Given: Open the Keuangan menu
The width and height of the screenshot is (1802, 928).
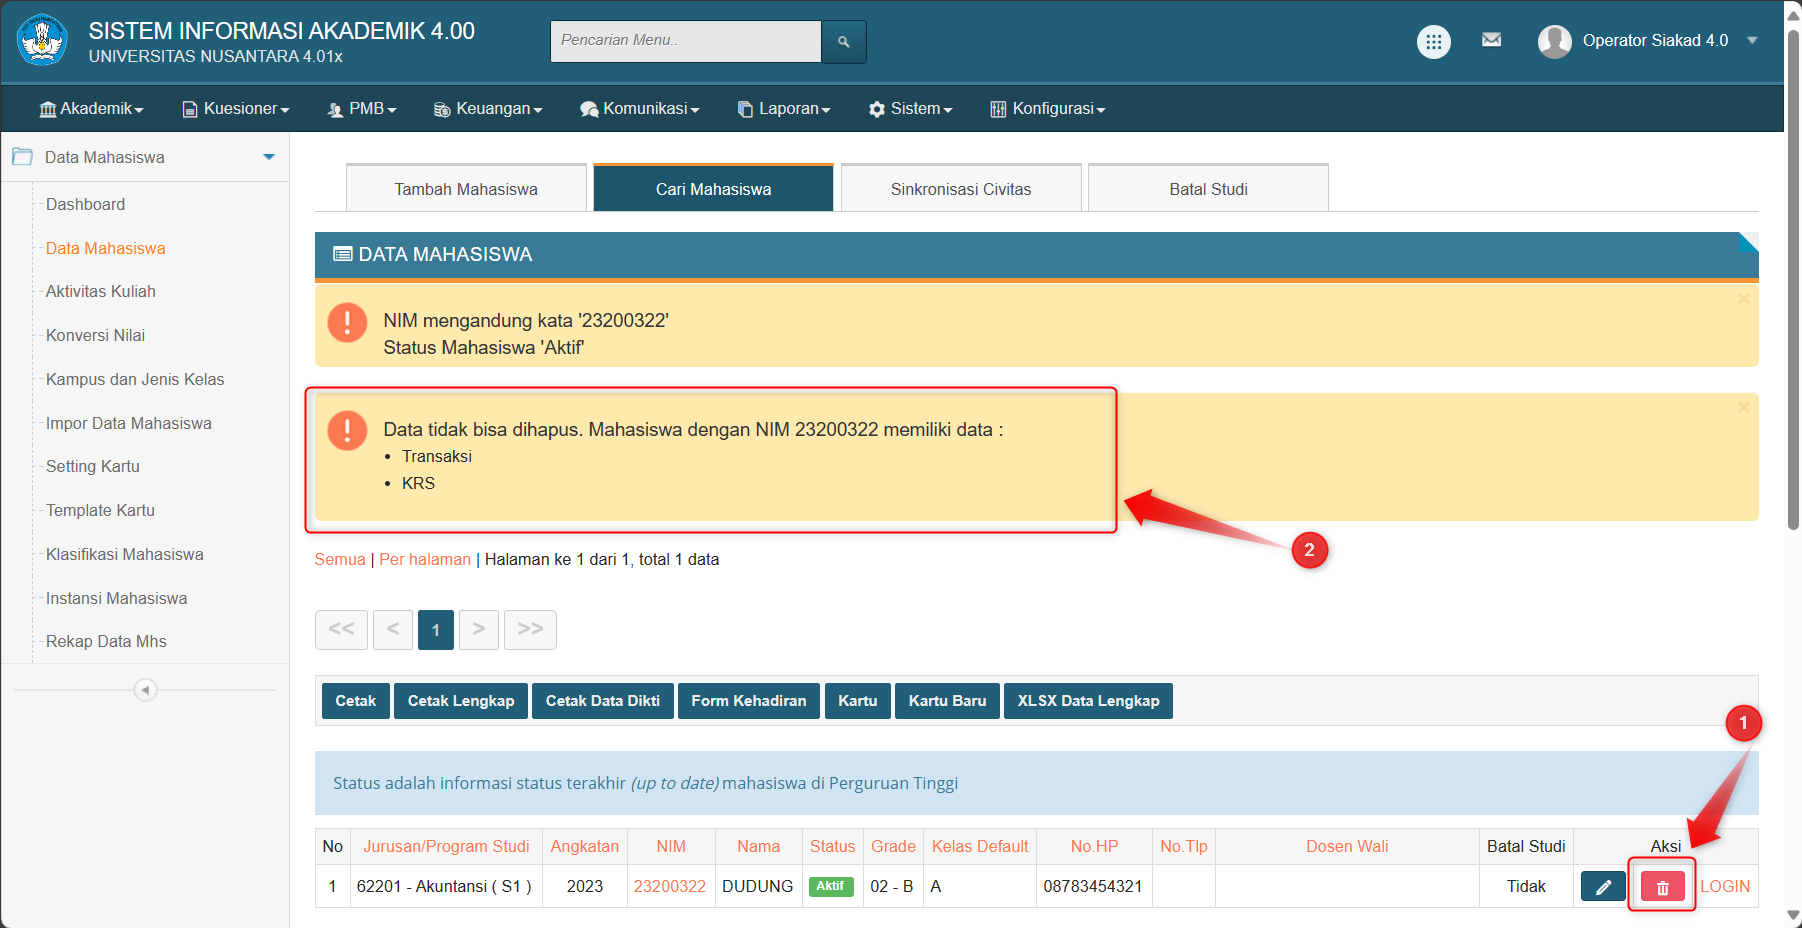Looking at the screenshot, I should pos(488,109).
